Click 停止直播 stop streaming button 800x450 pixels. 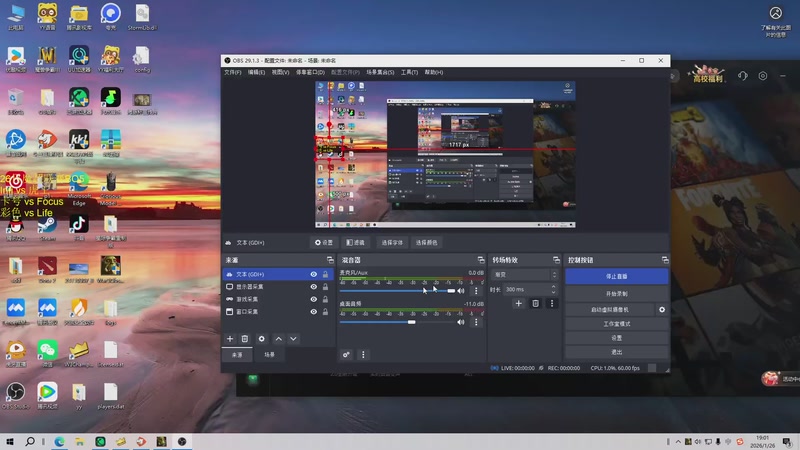[x=616, y=277]
